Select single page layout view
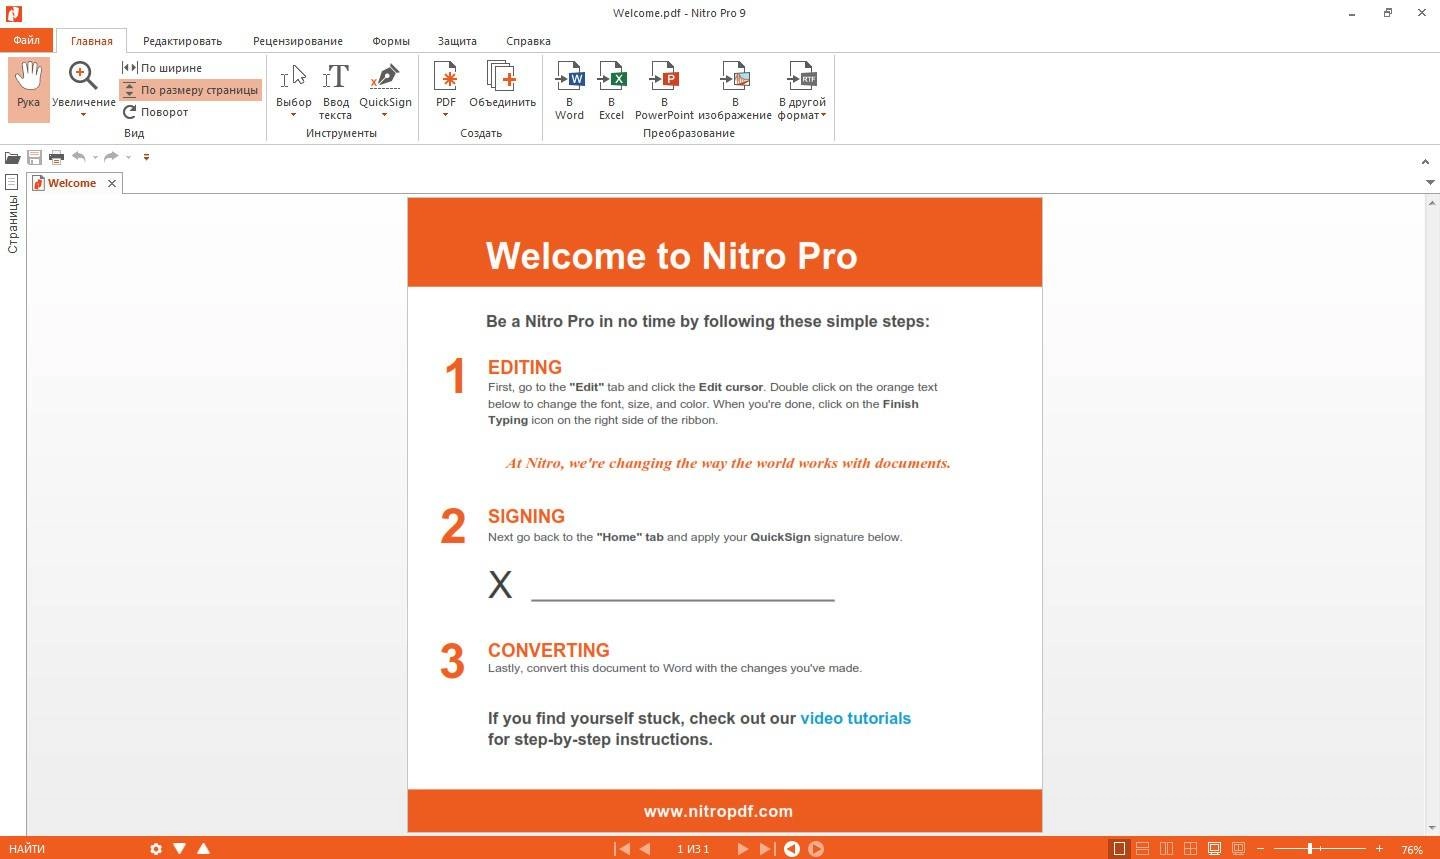The height and width of the screenshot is (859, 1440). [1119, 849]
